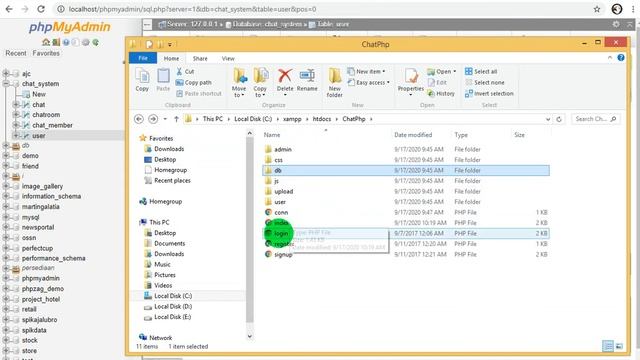Go back in File Explorer
Screen dimensions: 640x360
pos(139,119)
